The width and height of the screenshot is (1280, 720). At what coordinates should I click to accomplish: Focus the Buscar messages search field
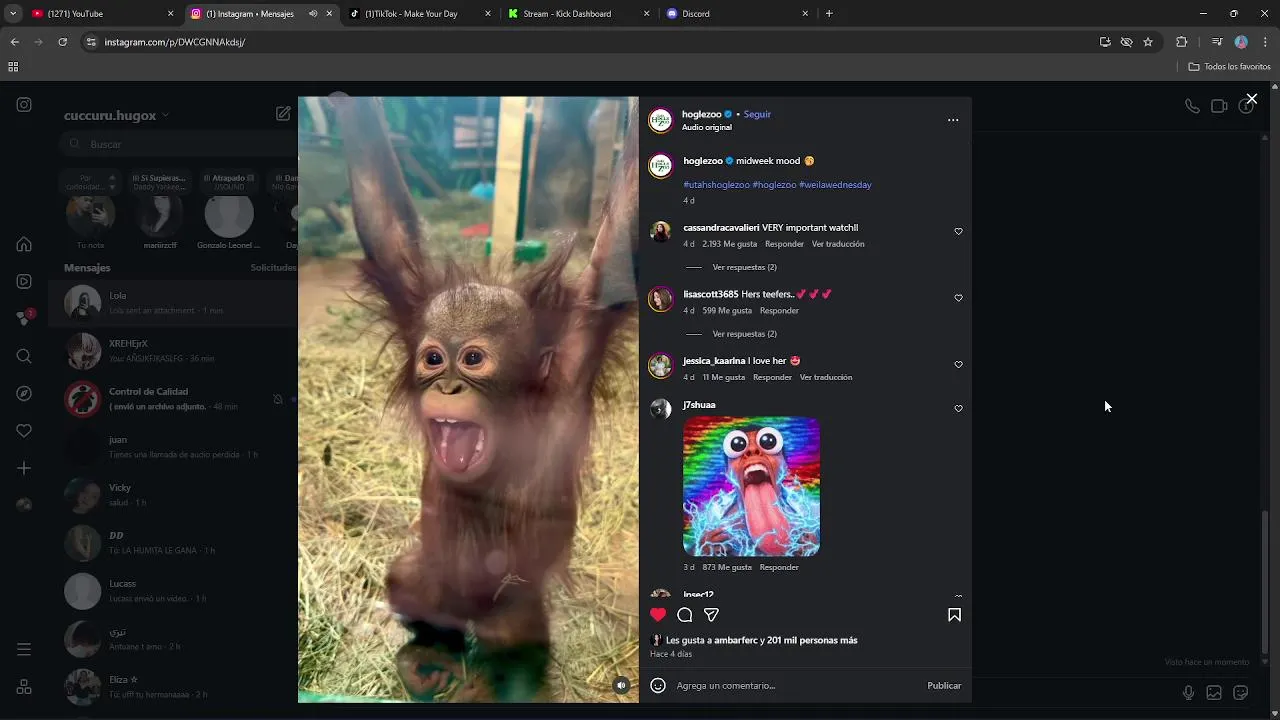click(x=176, y=144)
